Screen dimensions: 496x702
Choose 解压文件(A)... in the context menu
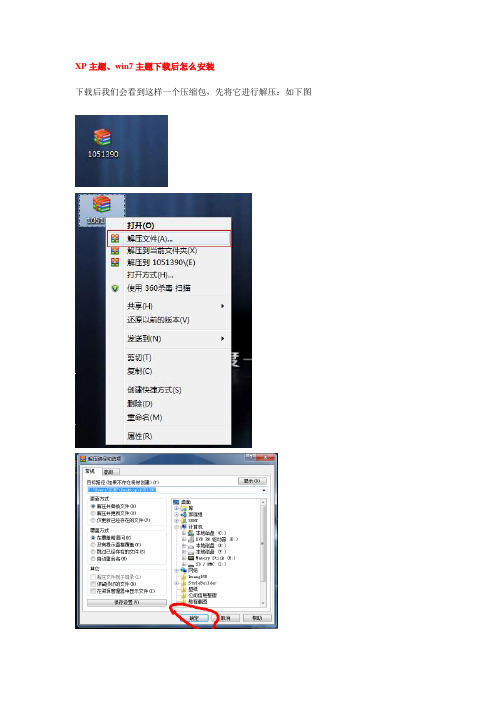point(168,239)
